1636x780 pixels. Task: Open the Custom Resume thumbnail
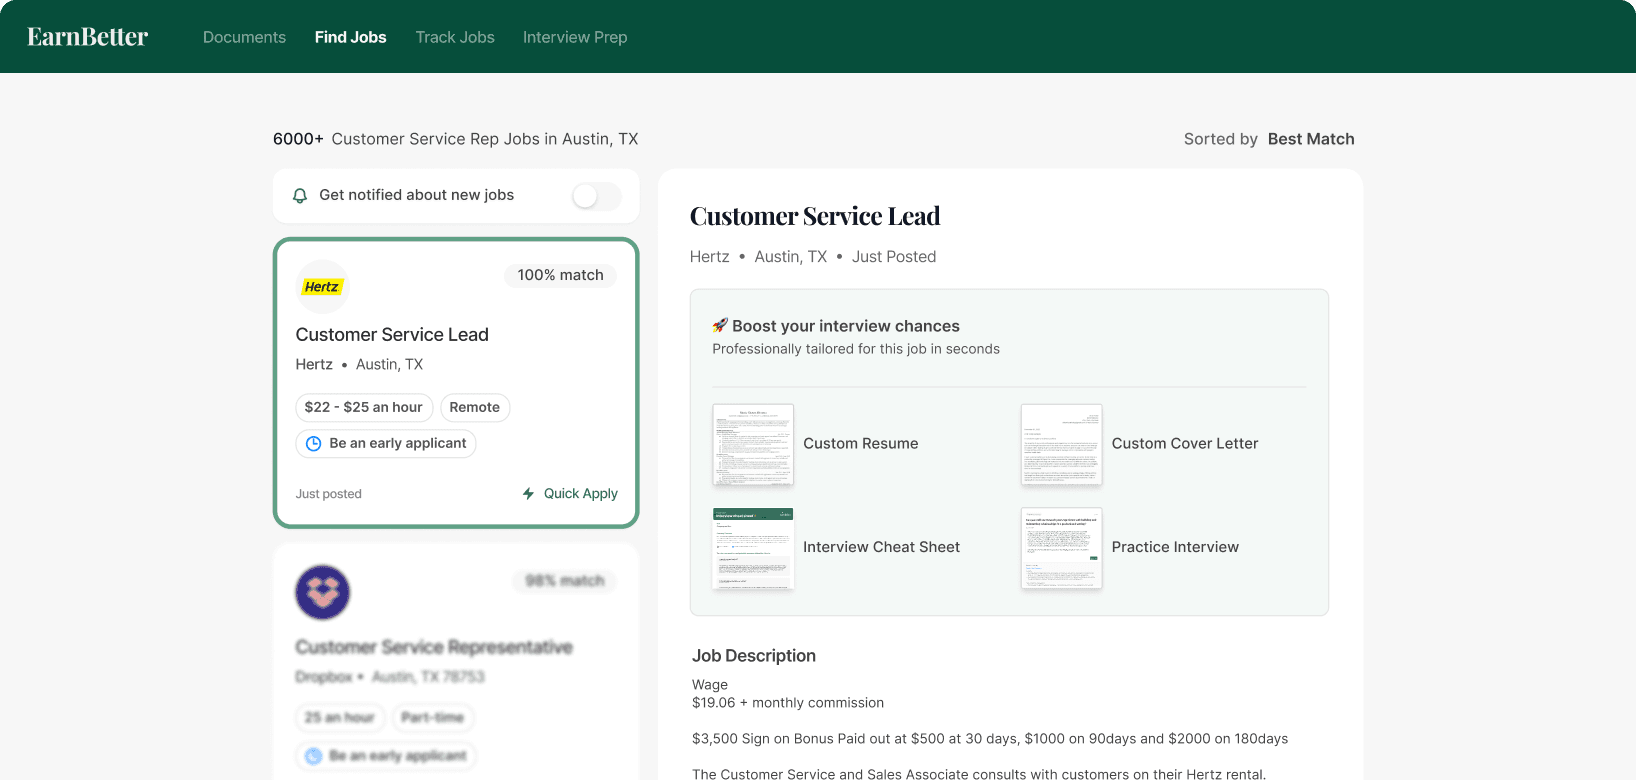[x=753, y=444]
